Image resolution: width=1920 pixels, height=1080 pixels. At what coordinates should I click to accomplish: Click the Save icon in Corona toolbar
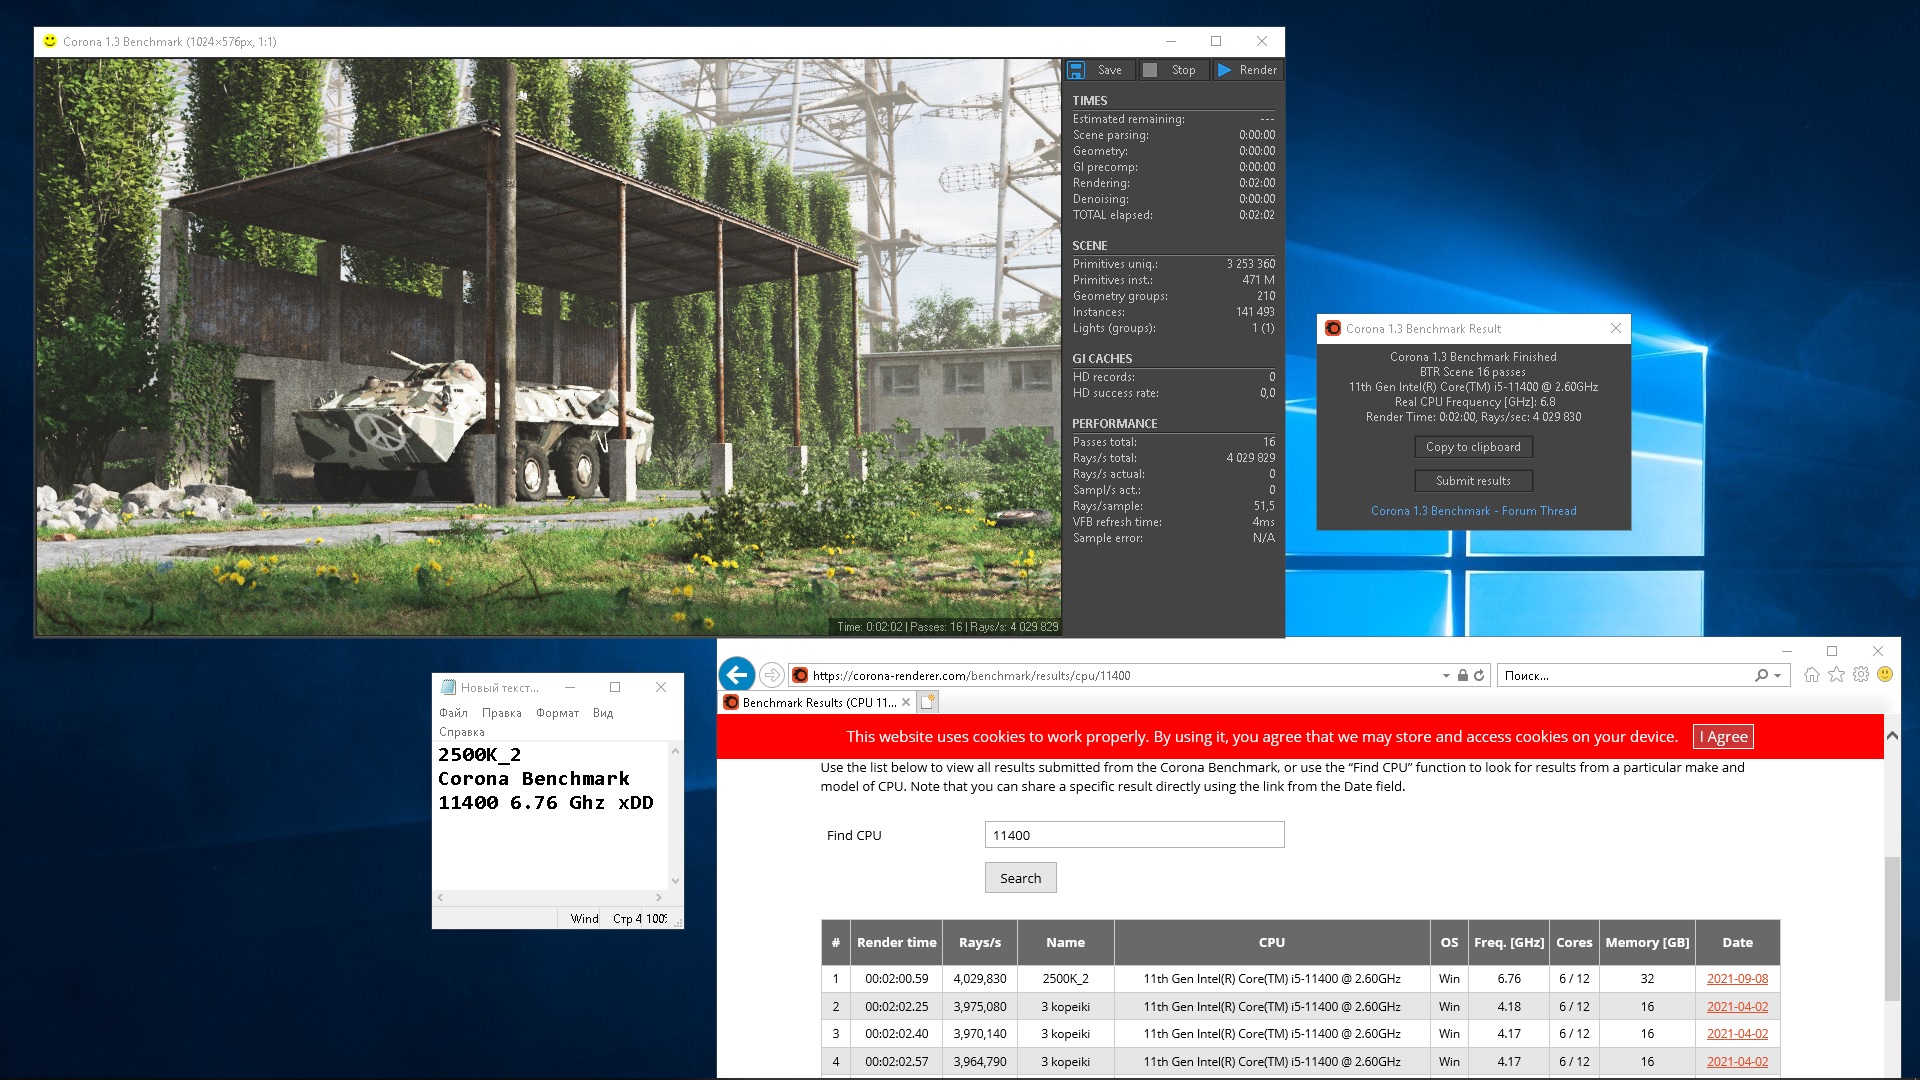click(1076, 70)
